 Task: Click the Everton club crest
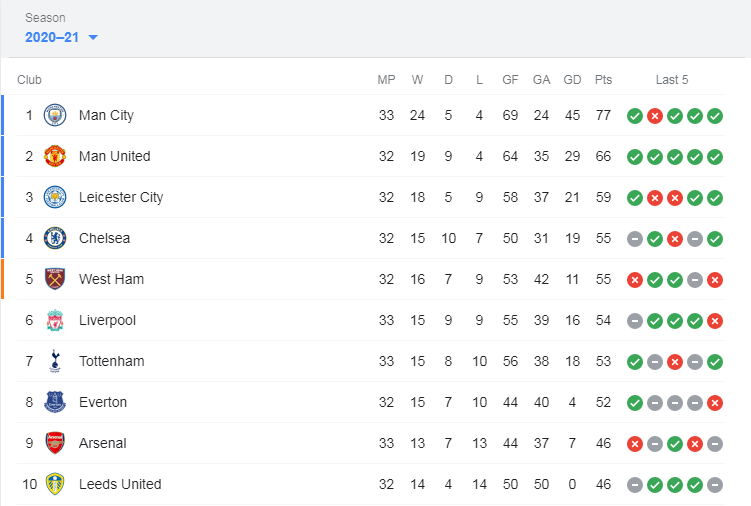(x=55, y=402)
